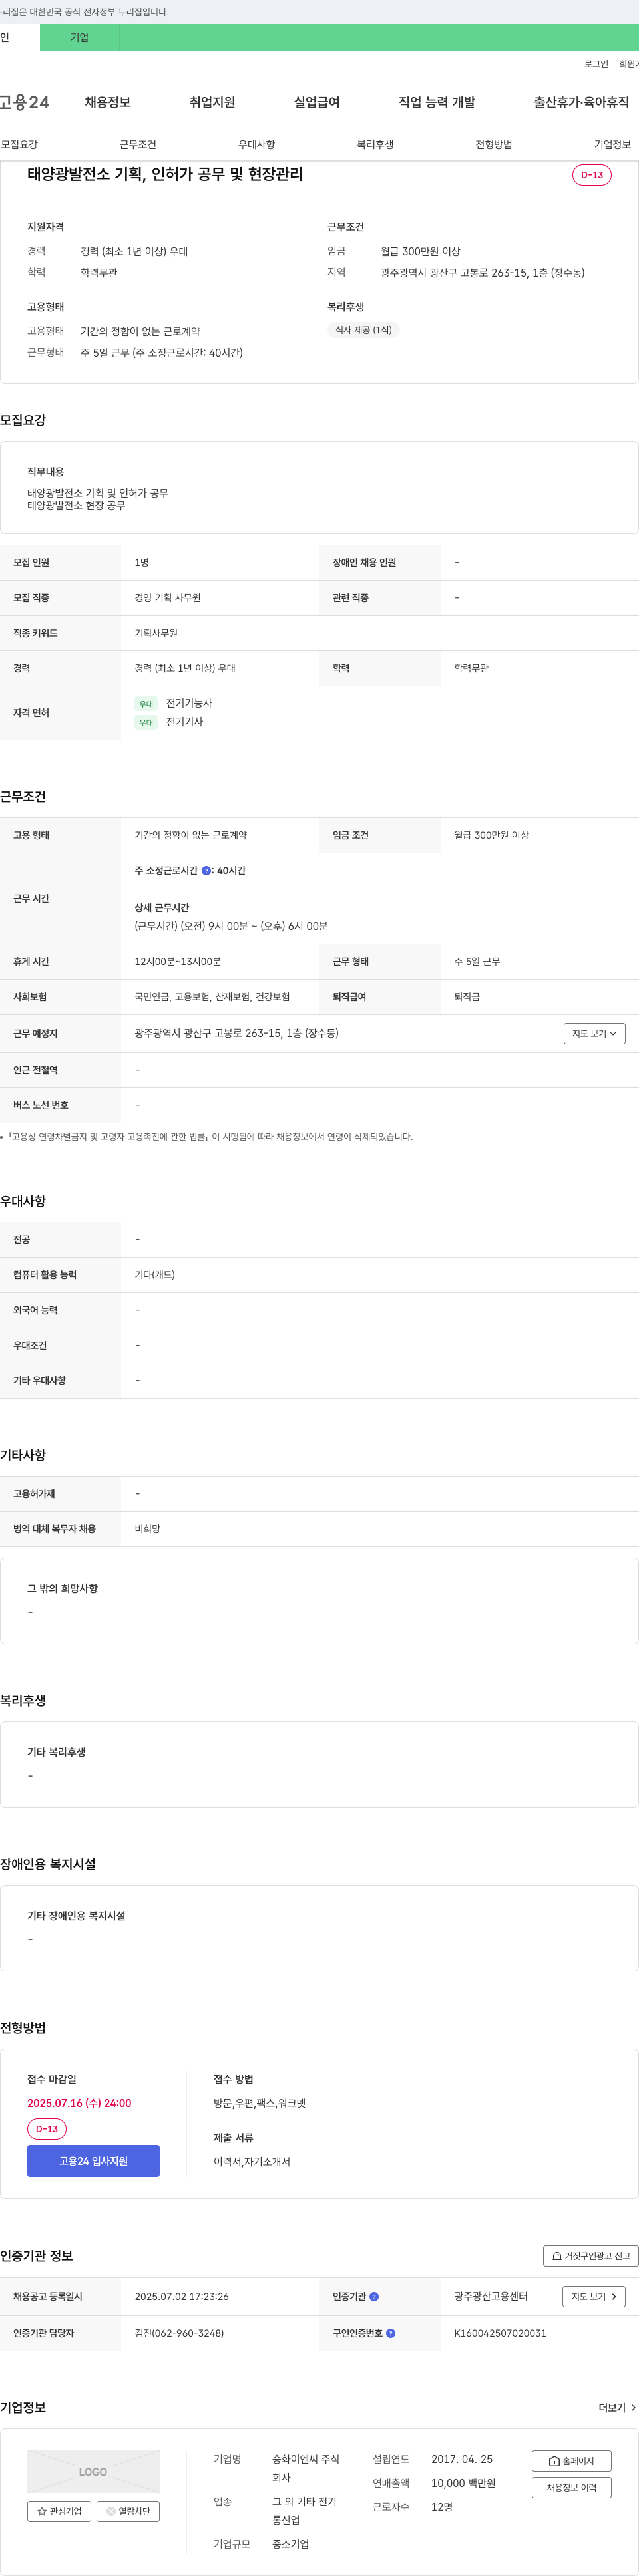
Task: Click the 광주광역시 광산구 고봉로 address in 근무 예정지
Action: [237, 1033]
